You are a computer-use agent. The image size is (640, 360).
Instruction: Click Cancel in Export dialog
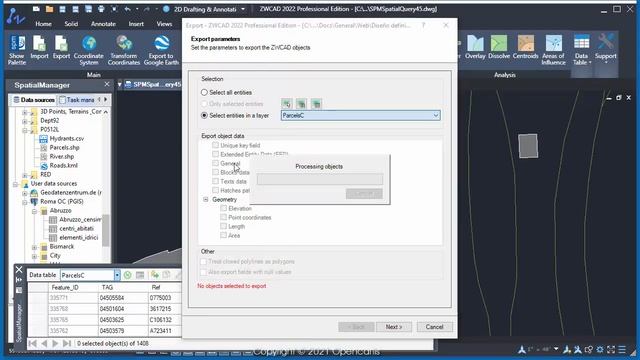point(434,327)
